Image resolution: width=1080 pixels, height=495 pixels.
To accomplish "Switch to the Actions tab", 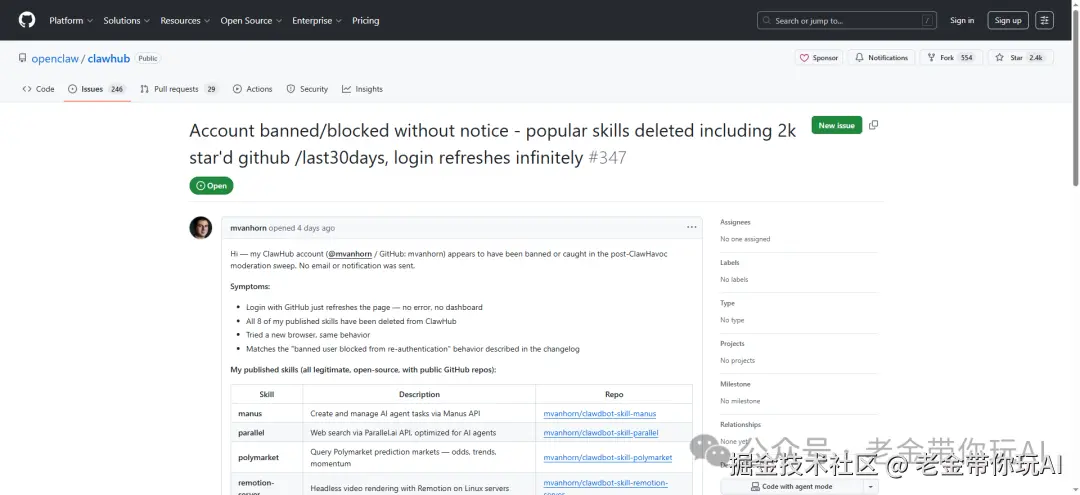I will pos(253,89).
